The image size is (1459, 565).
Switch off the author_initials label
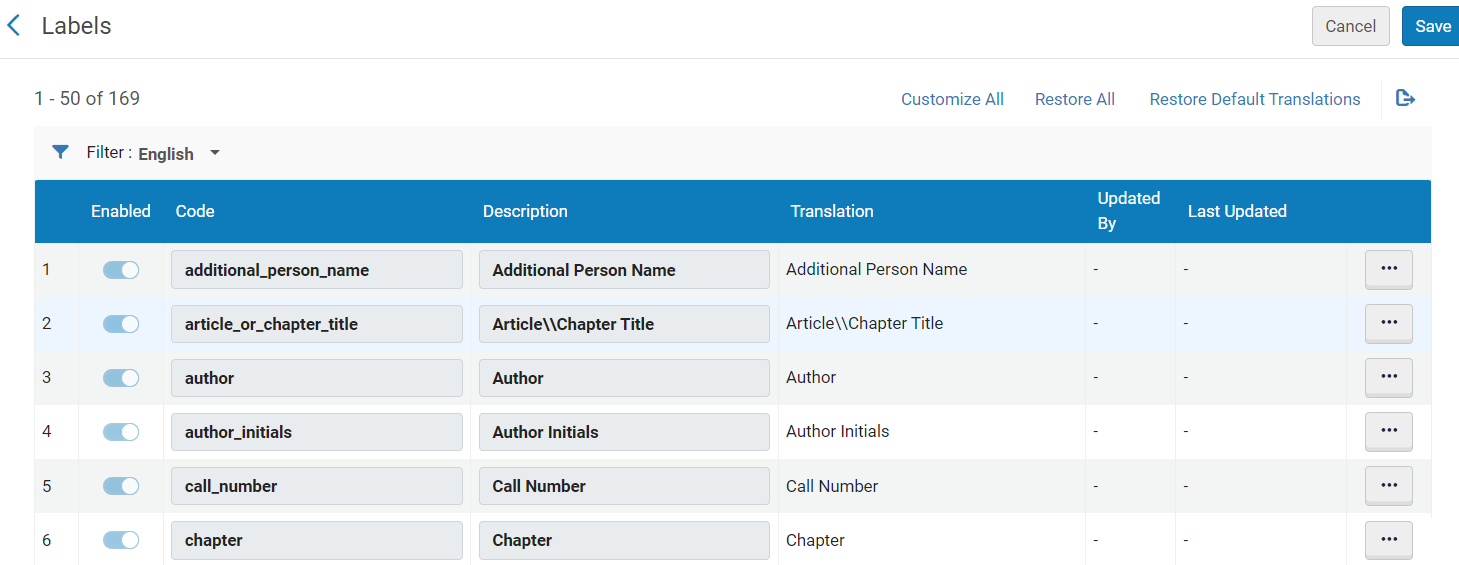(x=121, y=432)
